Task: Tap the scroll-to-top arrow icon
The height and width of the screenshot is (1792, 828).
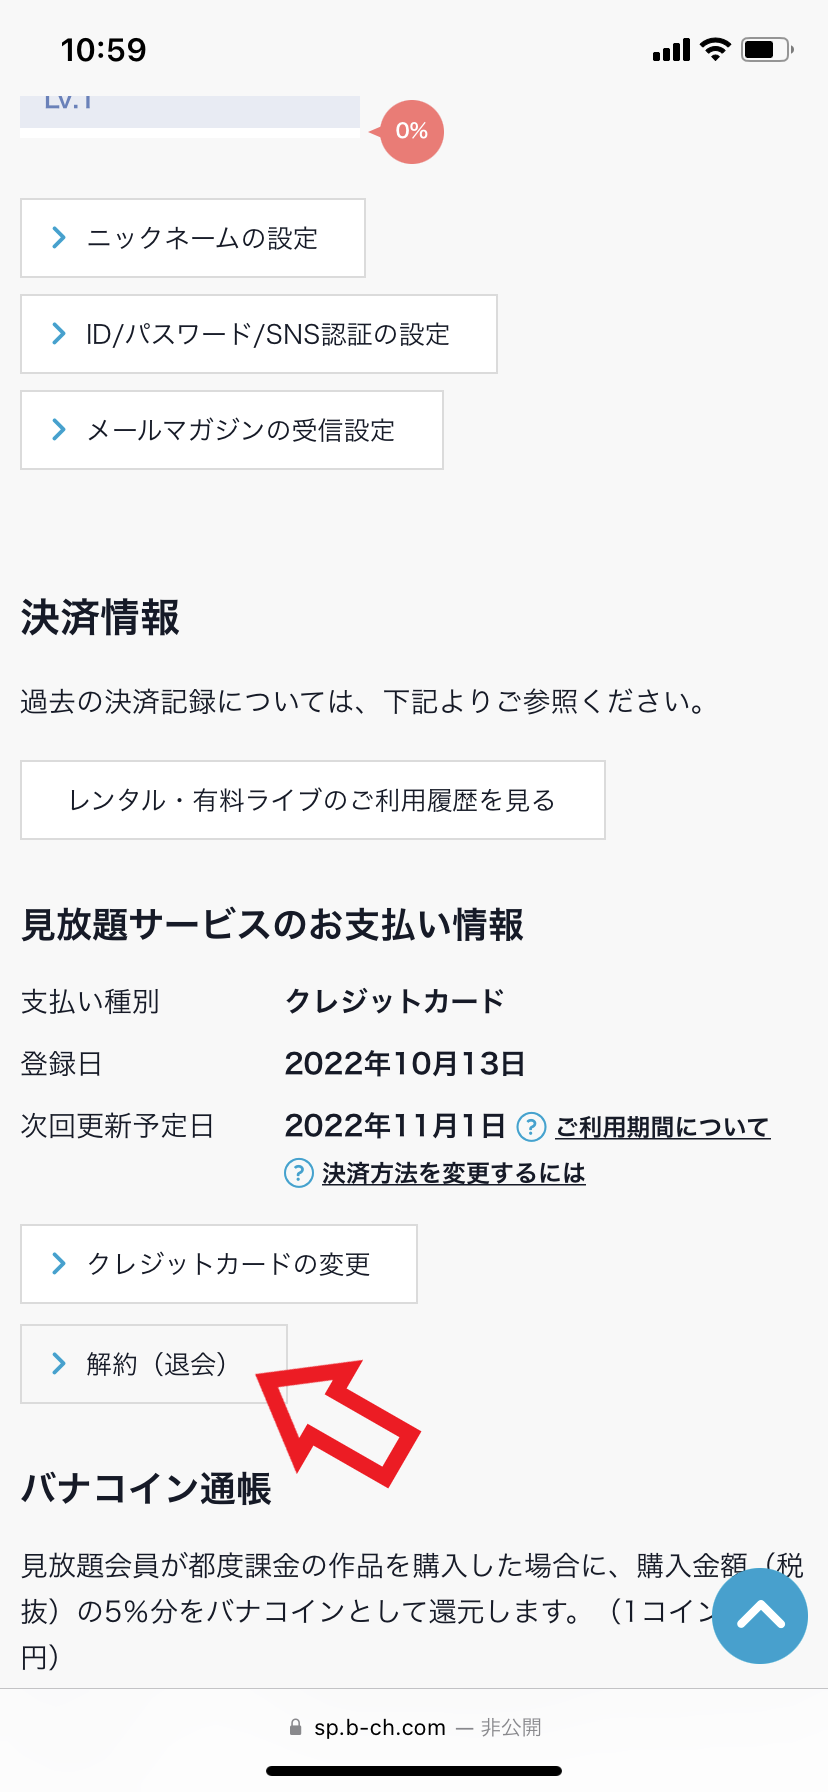Action: 759,1616
